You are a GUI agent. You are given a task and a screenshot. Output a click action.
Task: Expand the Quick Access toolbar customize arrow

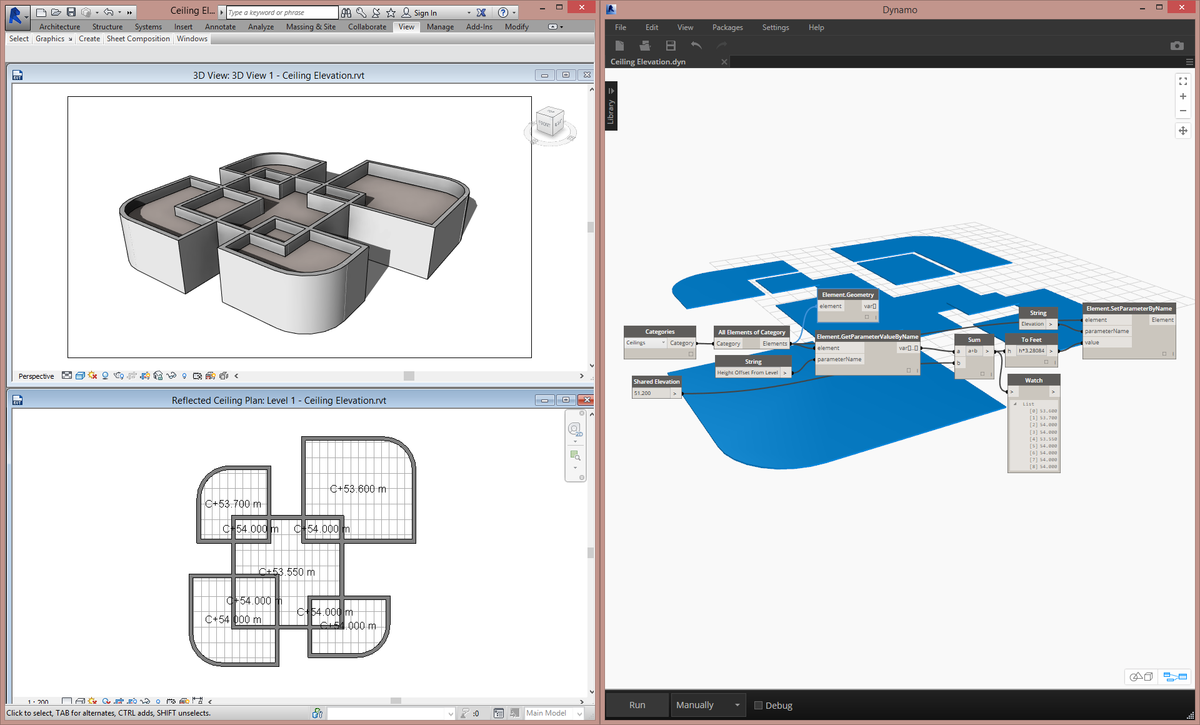click(130, 13)
